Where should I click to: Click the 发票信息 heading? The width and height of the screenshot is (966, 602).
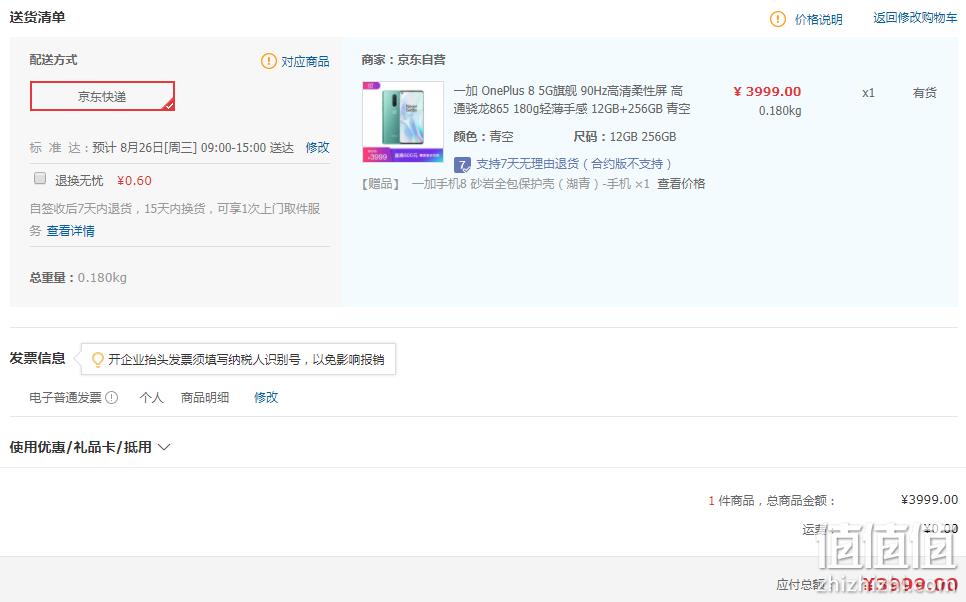[x=38, y=359]
